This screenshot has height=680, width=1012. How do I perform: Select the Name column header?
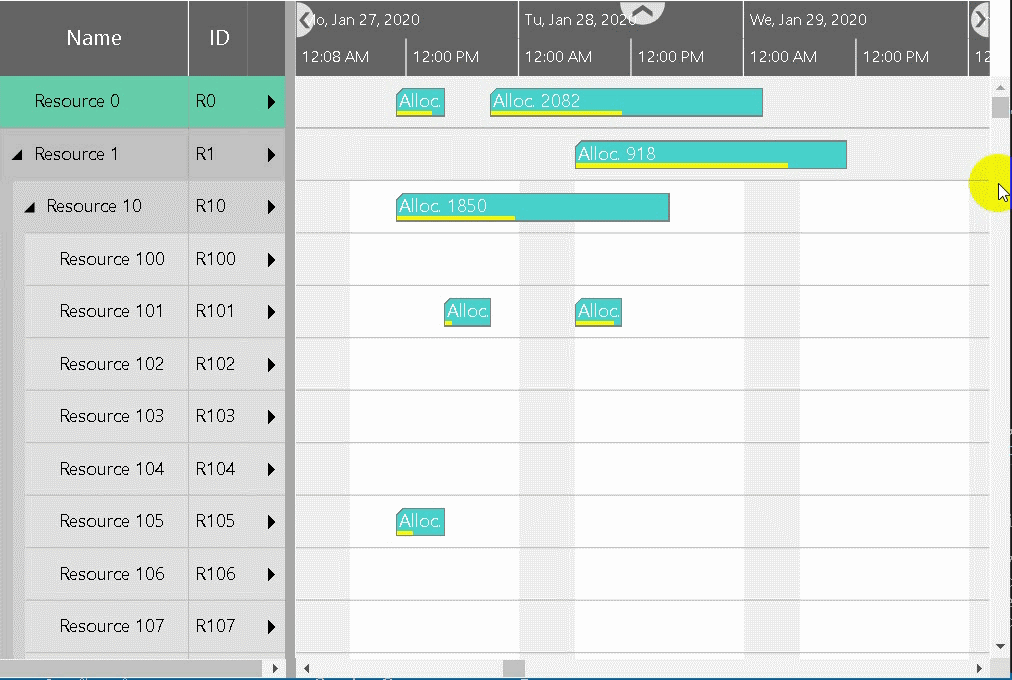[93, 38]
